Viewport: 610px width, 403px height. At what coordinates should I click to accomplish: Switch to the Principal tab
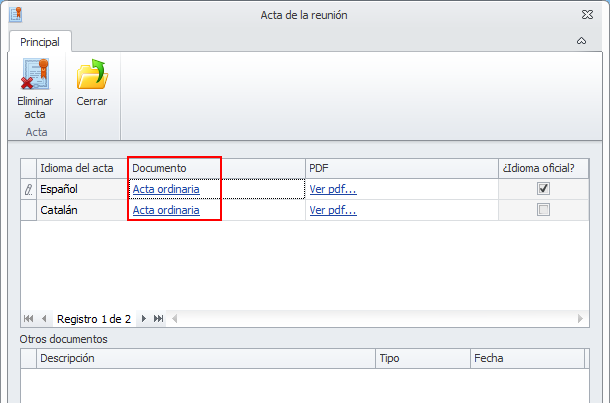pos(40,42)
